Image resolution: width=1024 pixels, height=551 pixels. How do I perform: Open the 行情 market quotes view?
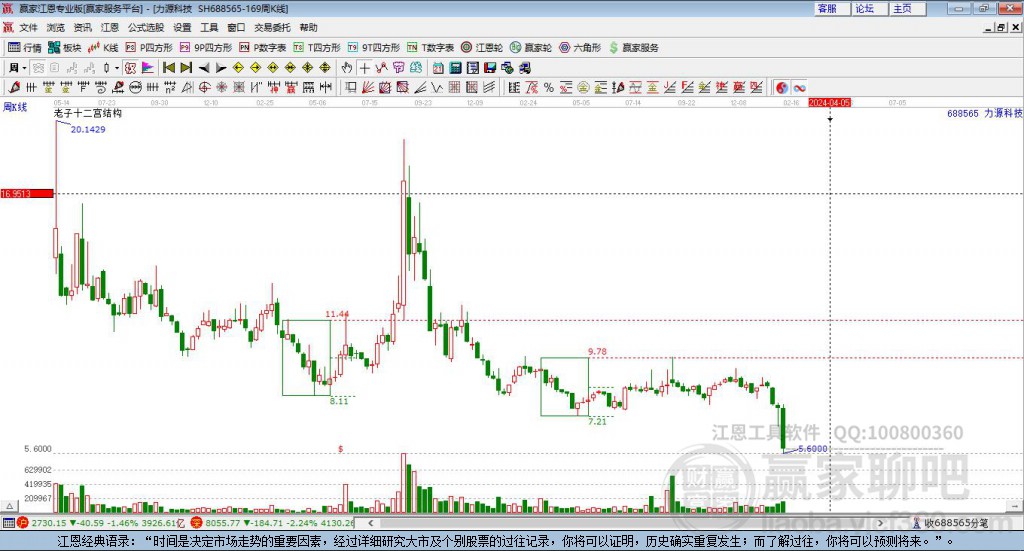point(25,48)
